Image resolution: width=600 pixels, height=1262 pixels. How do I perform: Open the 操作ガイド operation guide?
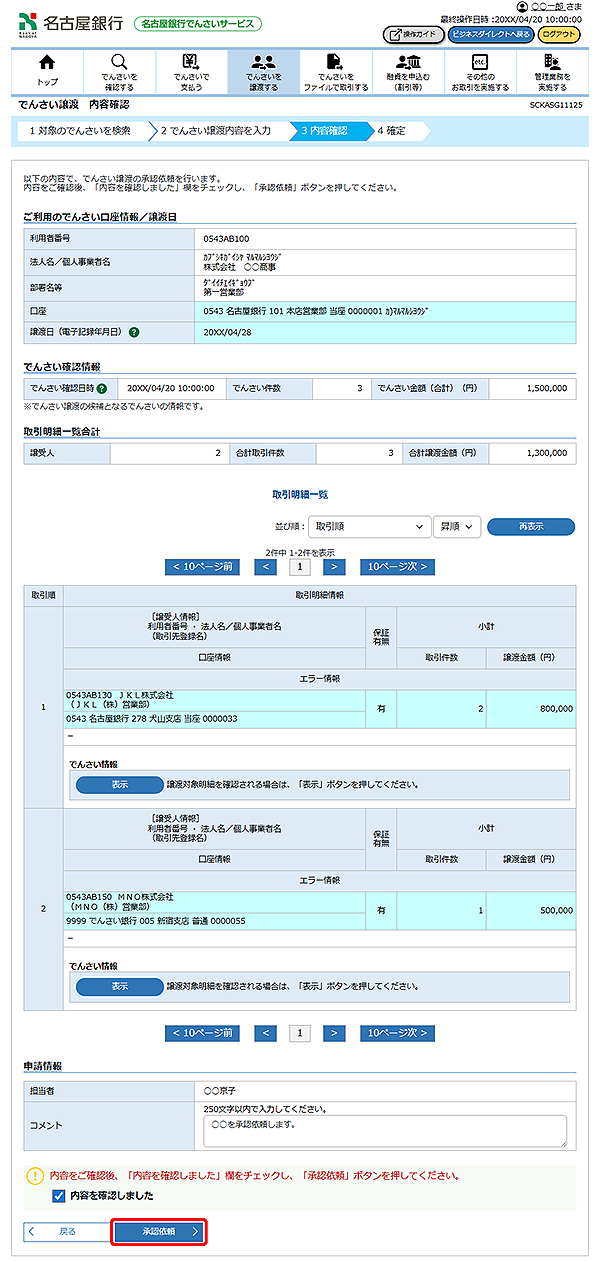(x=413, y=34)
